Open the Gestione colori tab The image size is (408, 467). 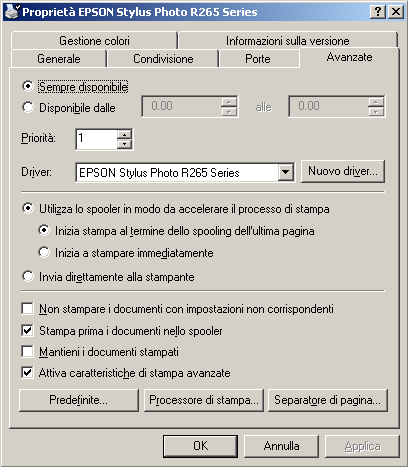click(x=94, y=41)
